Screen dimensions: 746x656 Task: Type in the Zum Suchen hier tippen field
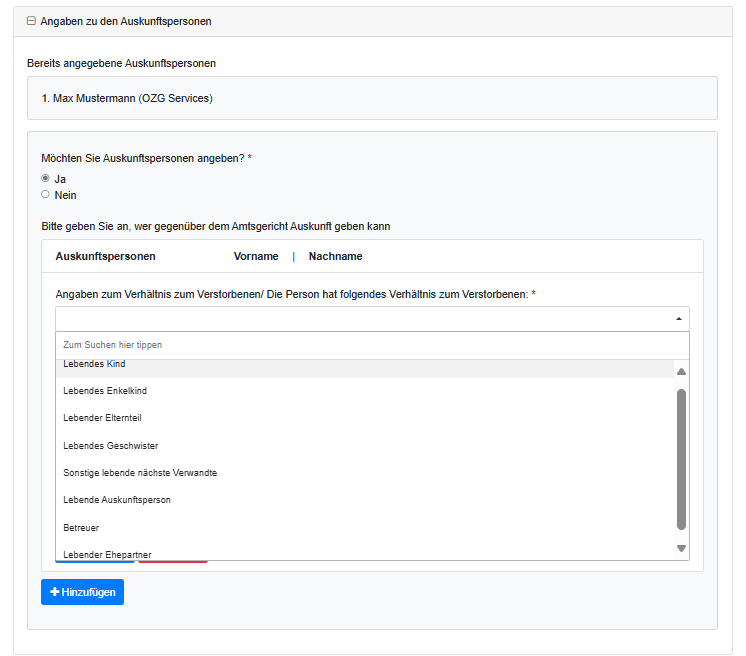(371, 345)
